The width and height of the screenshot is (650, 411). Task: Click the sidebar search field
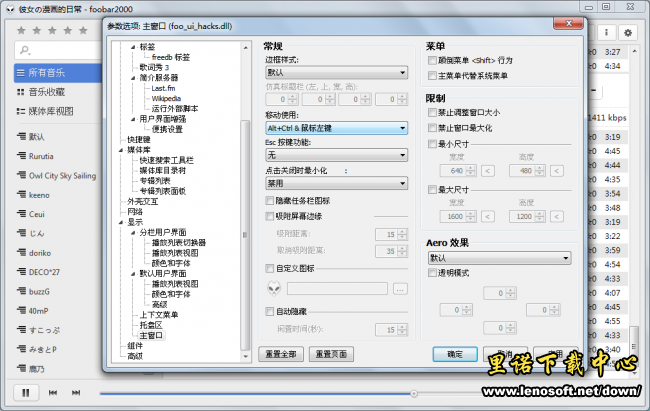pos(58,51)
